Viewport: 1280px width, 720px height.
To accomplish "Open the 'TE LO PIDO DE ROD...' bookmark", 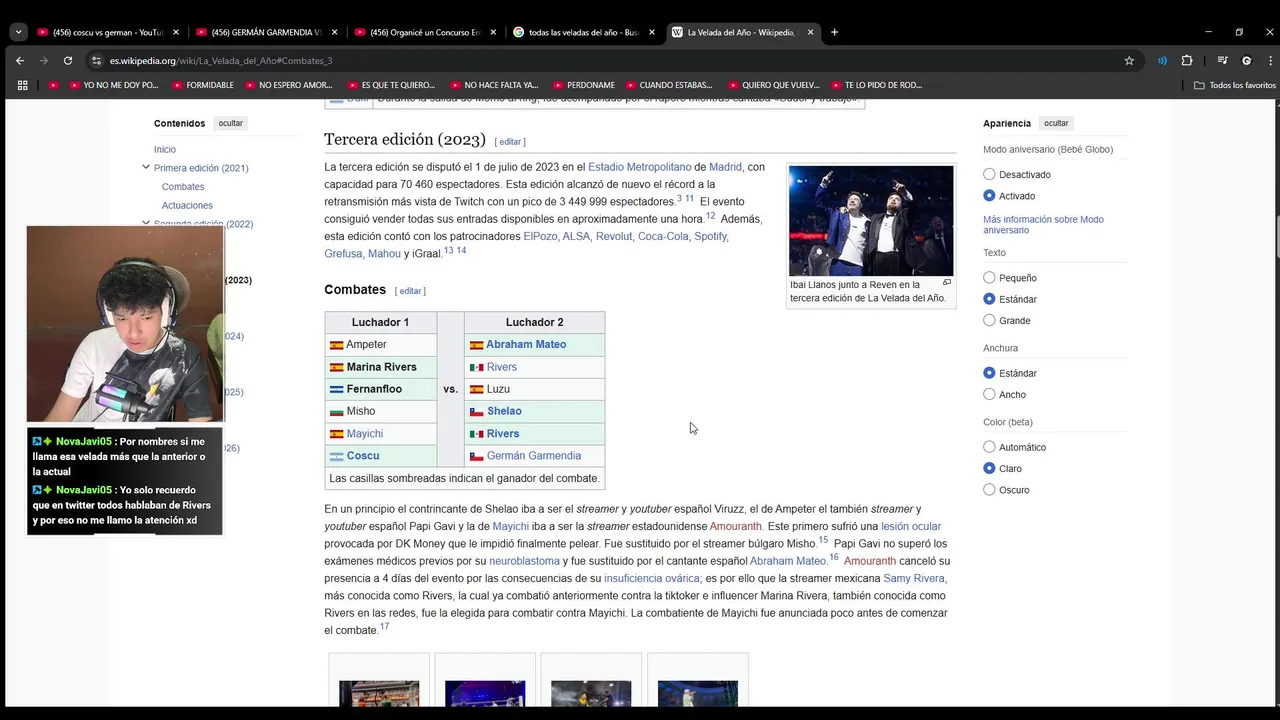I will [876, 85].
